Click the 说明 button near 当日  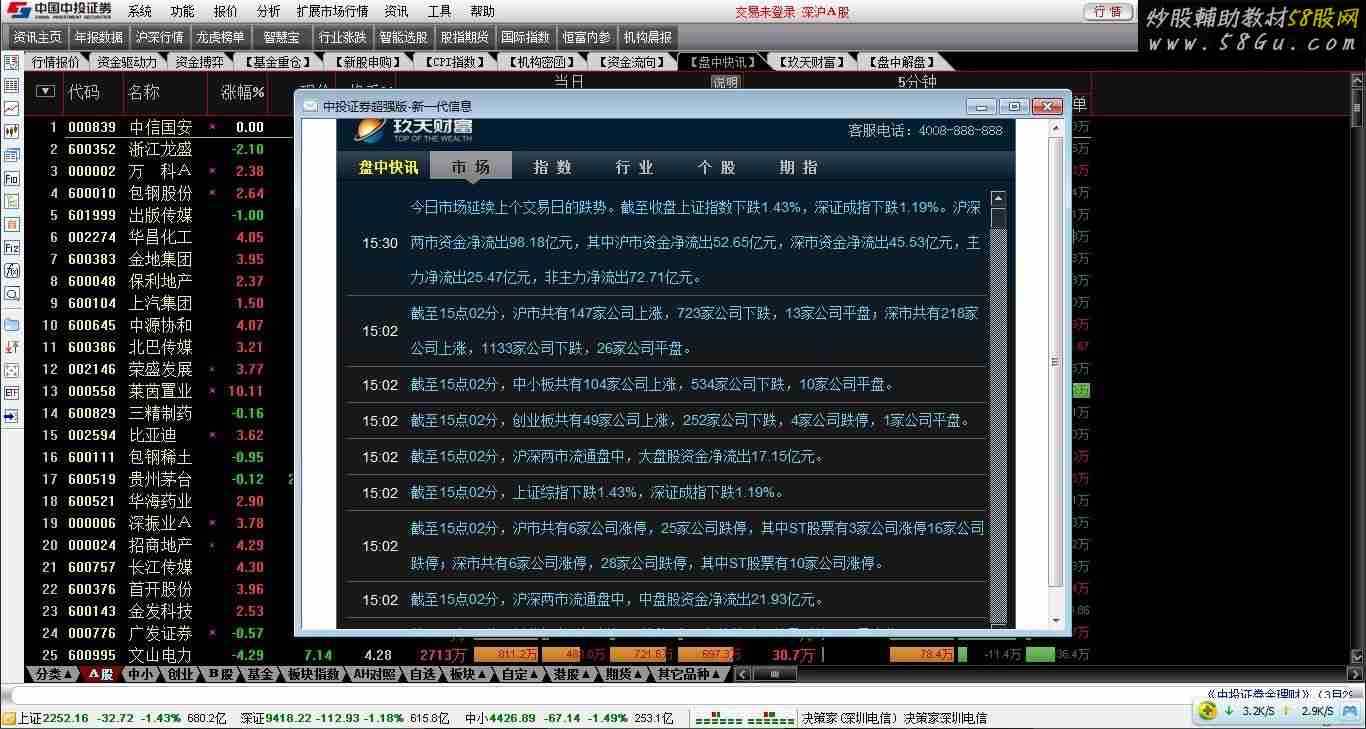(726, 83)
